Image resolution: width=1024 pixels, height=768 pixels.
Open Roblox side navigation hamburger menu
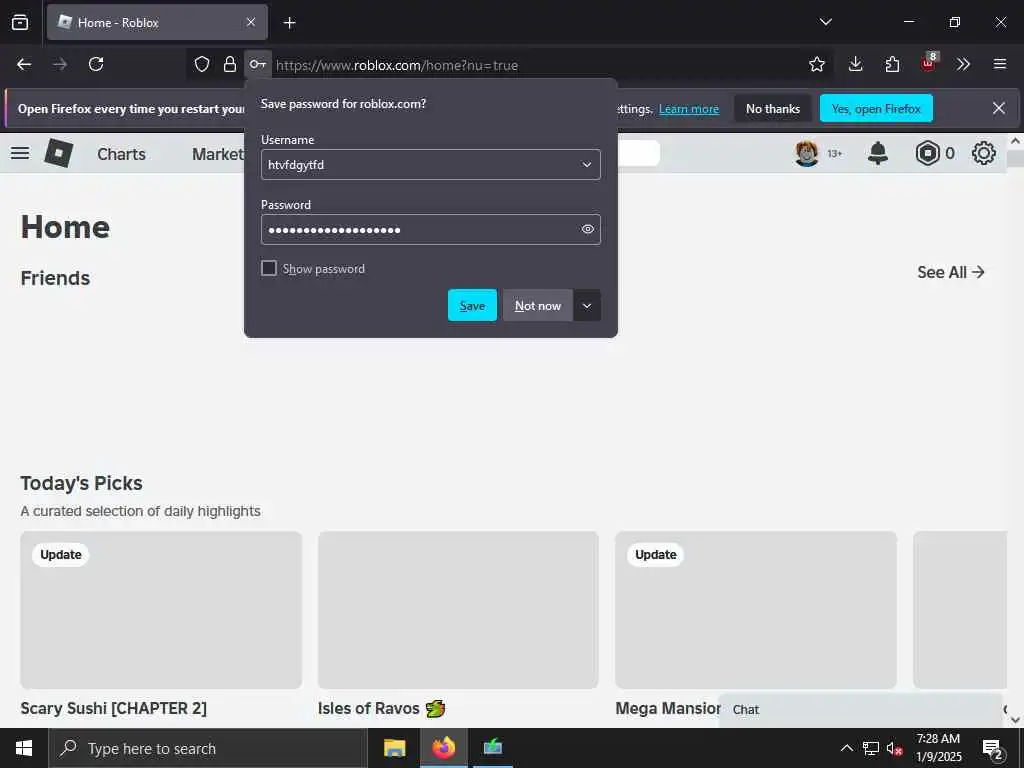pyautogui.click(x=20, y=153)
